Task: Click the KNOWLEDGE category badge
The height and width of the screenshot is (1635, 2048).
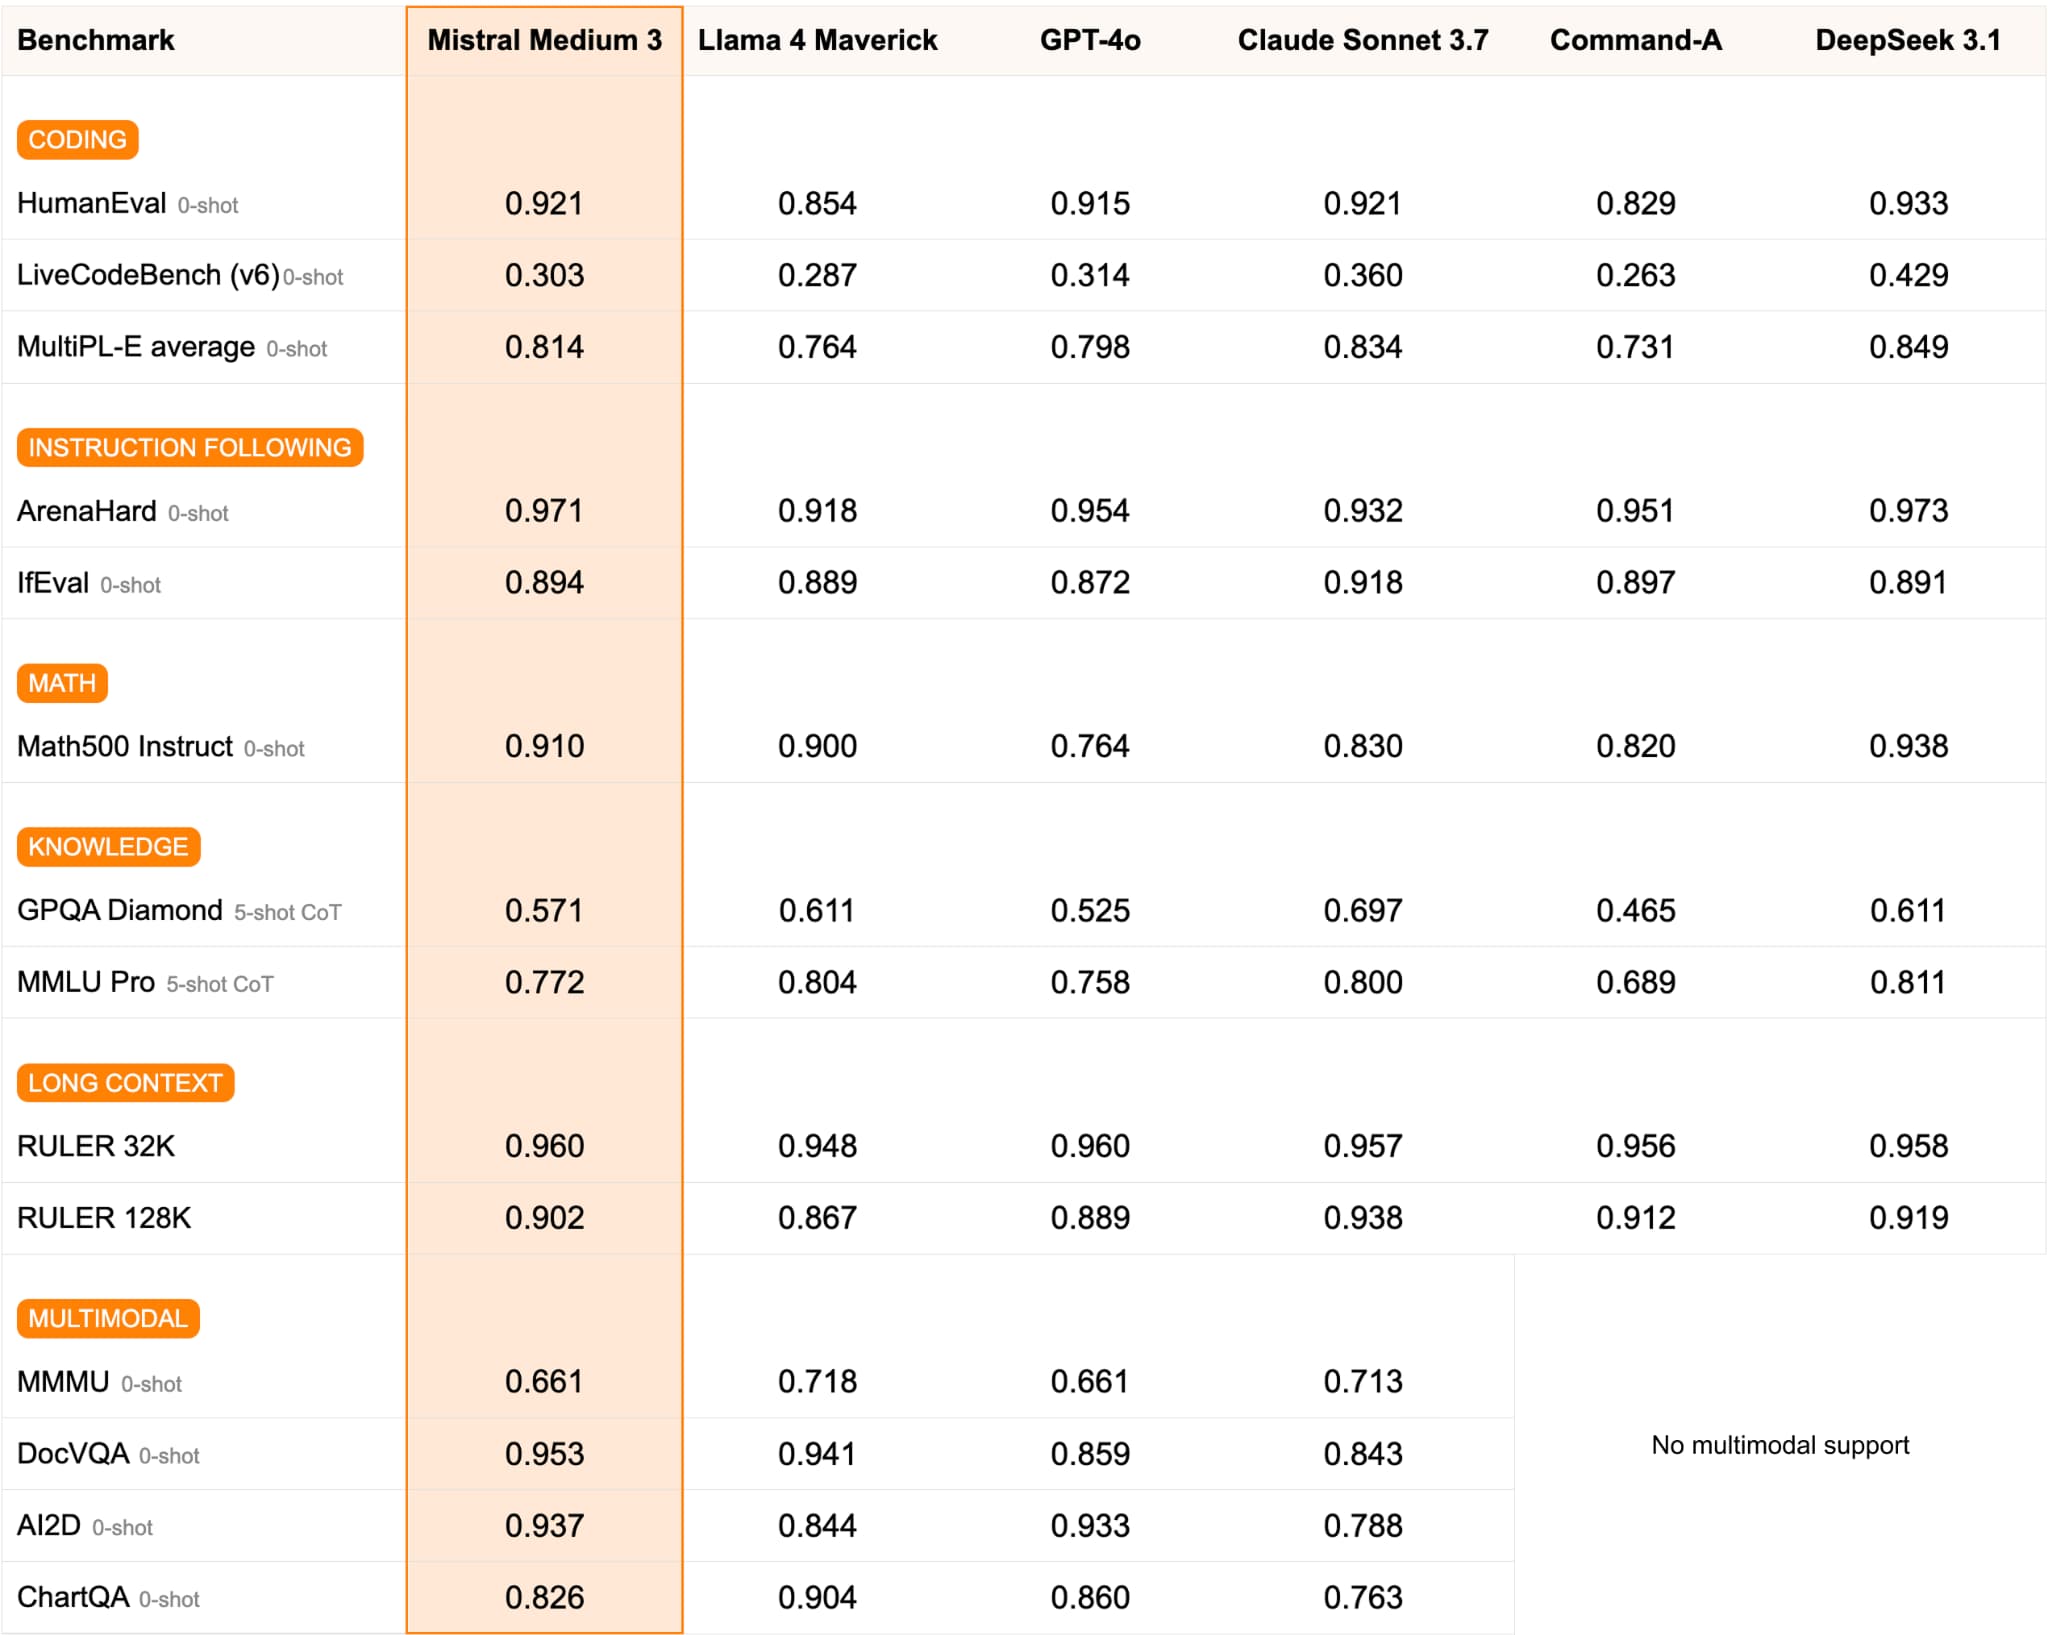Action: tap(108, 847)
